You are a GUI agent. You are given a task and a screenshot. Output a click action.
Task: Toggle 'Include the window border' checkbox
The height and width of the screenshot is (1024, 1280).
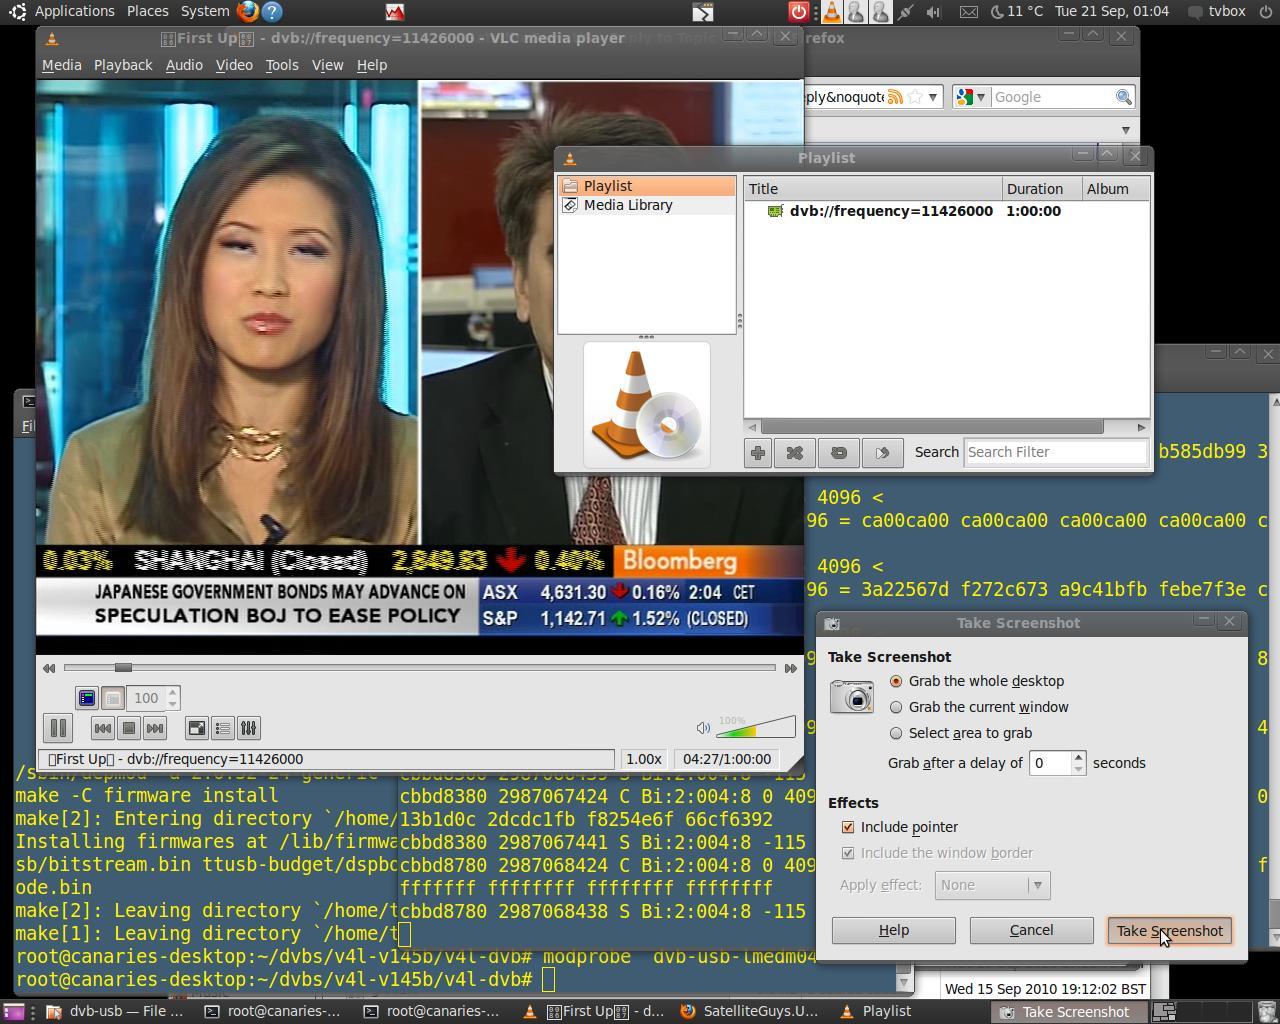(x=848, y=853)
